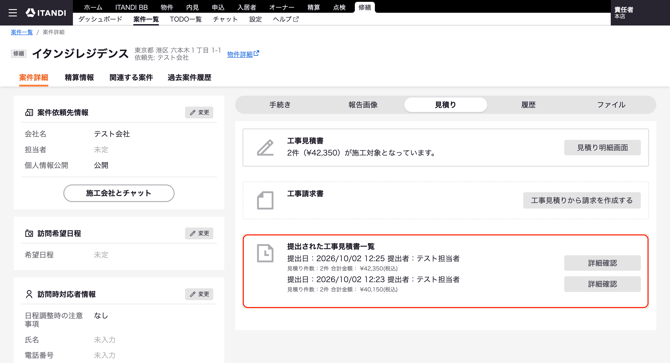Click the pencil icon beside 工事見積書
This screenshot has height=363, width=670.
coord(265,148)
